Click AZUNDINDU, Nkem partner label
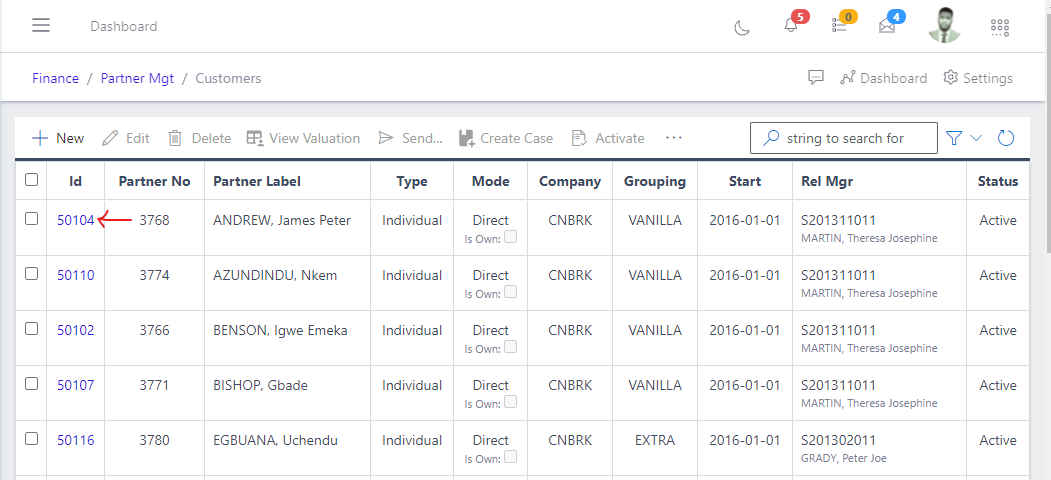Viewport: 1051px width, 480px height. 275,275
